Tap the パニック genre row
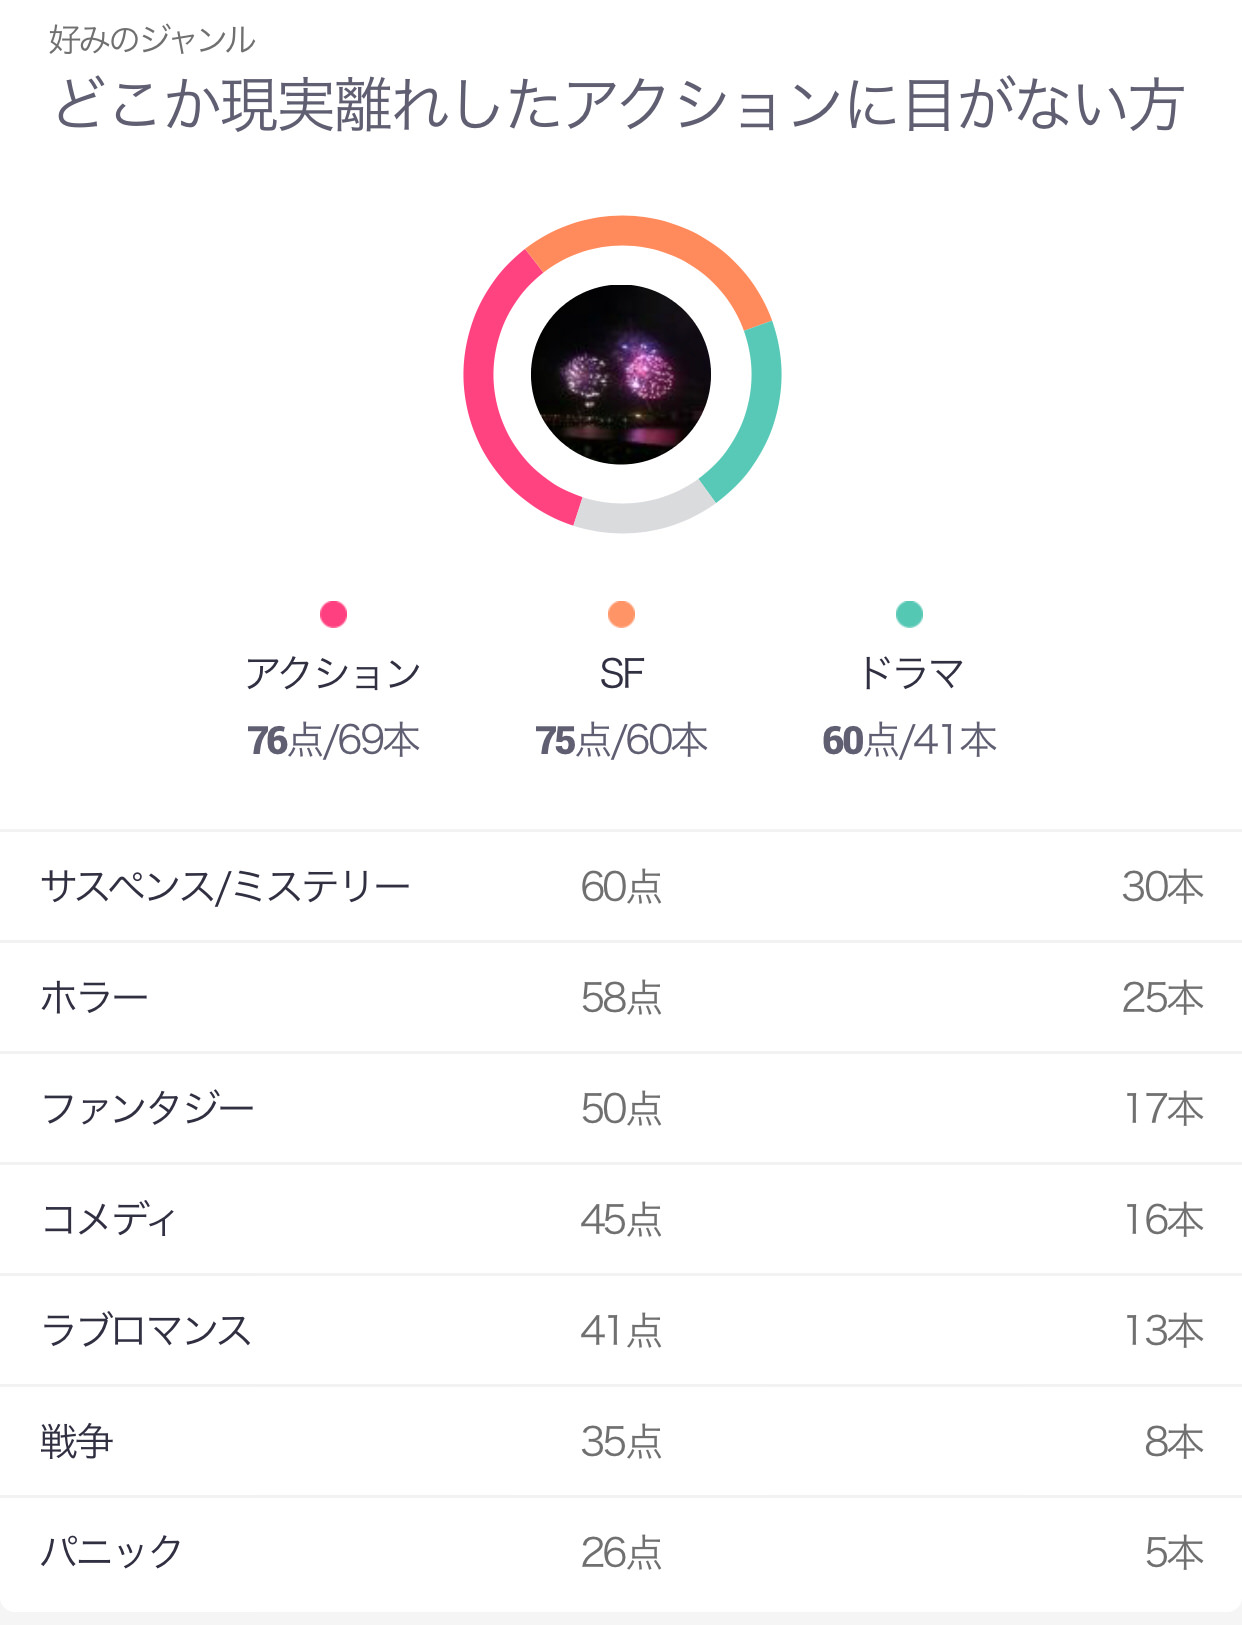The height and width of the screenshot is (1625, 1242). tap(621, 1552)
